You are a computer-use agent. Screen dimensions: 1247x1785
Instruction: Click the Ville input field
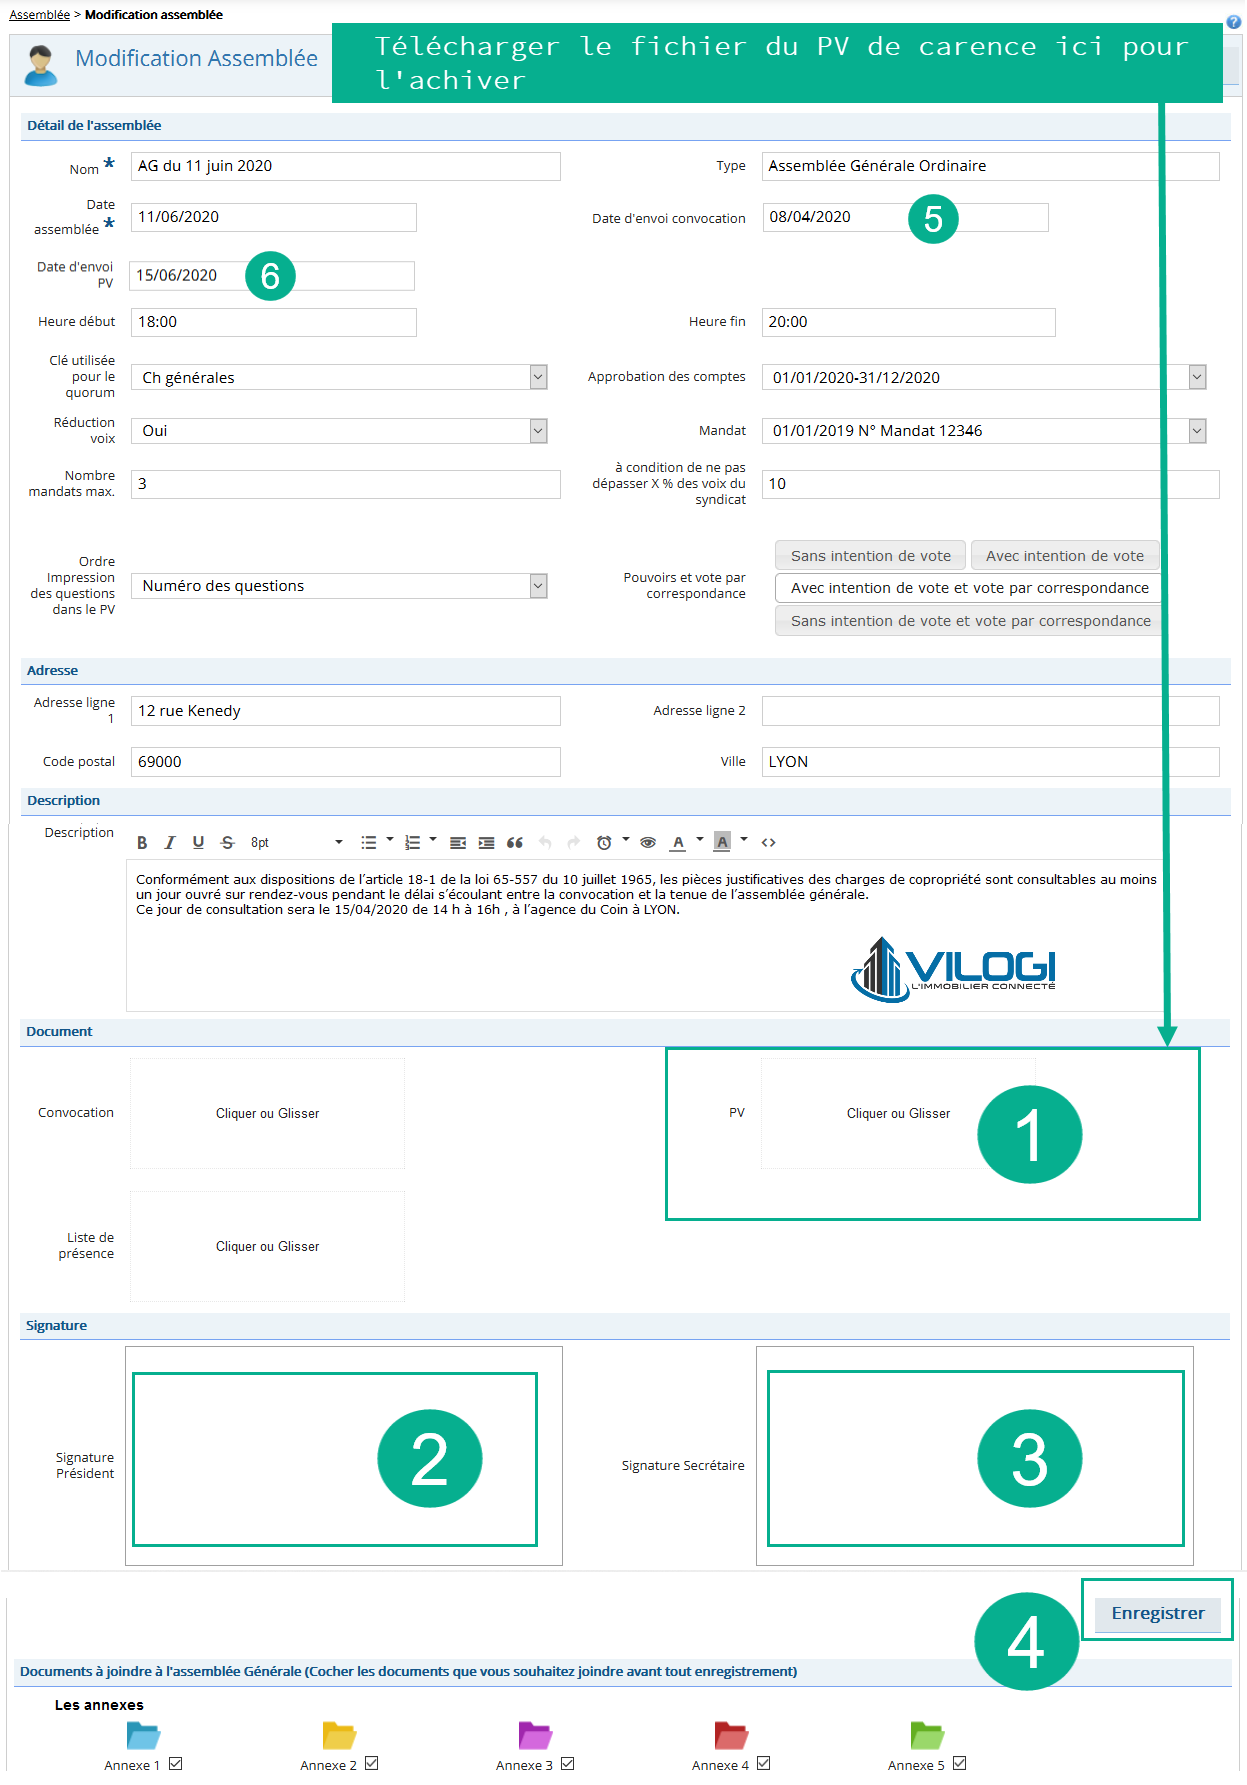[x=990, y=762]
